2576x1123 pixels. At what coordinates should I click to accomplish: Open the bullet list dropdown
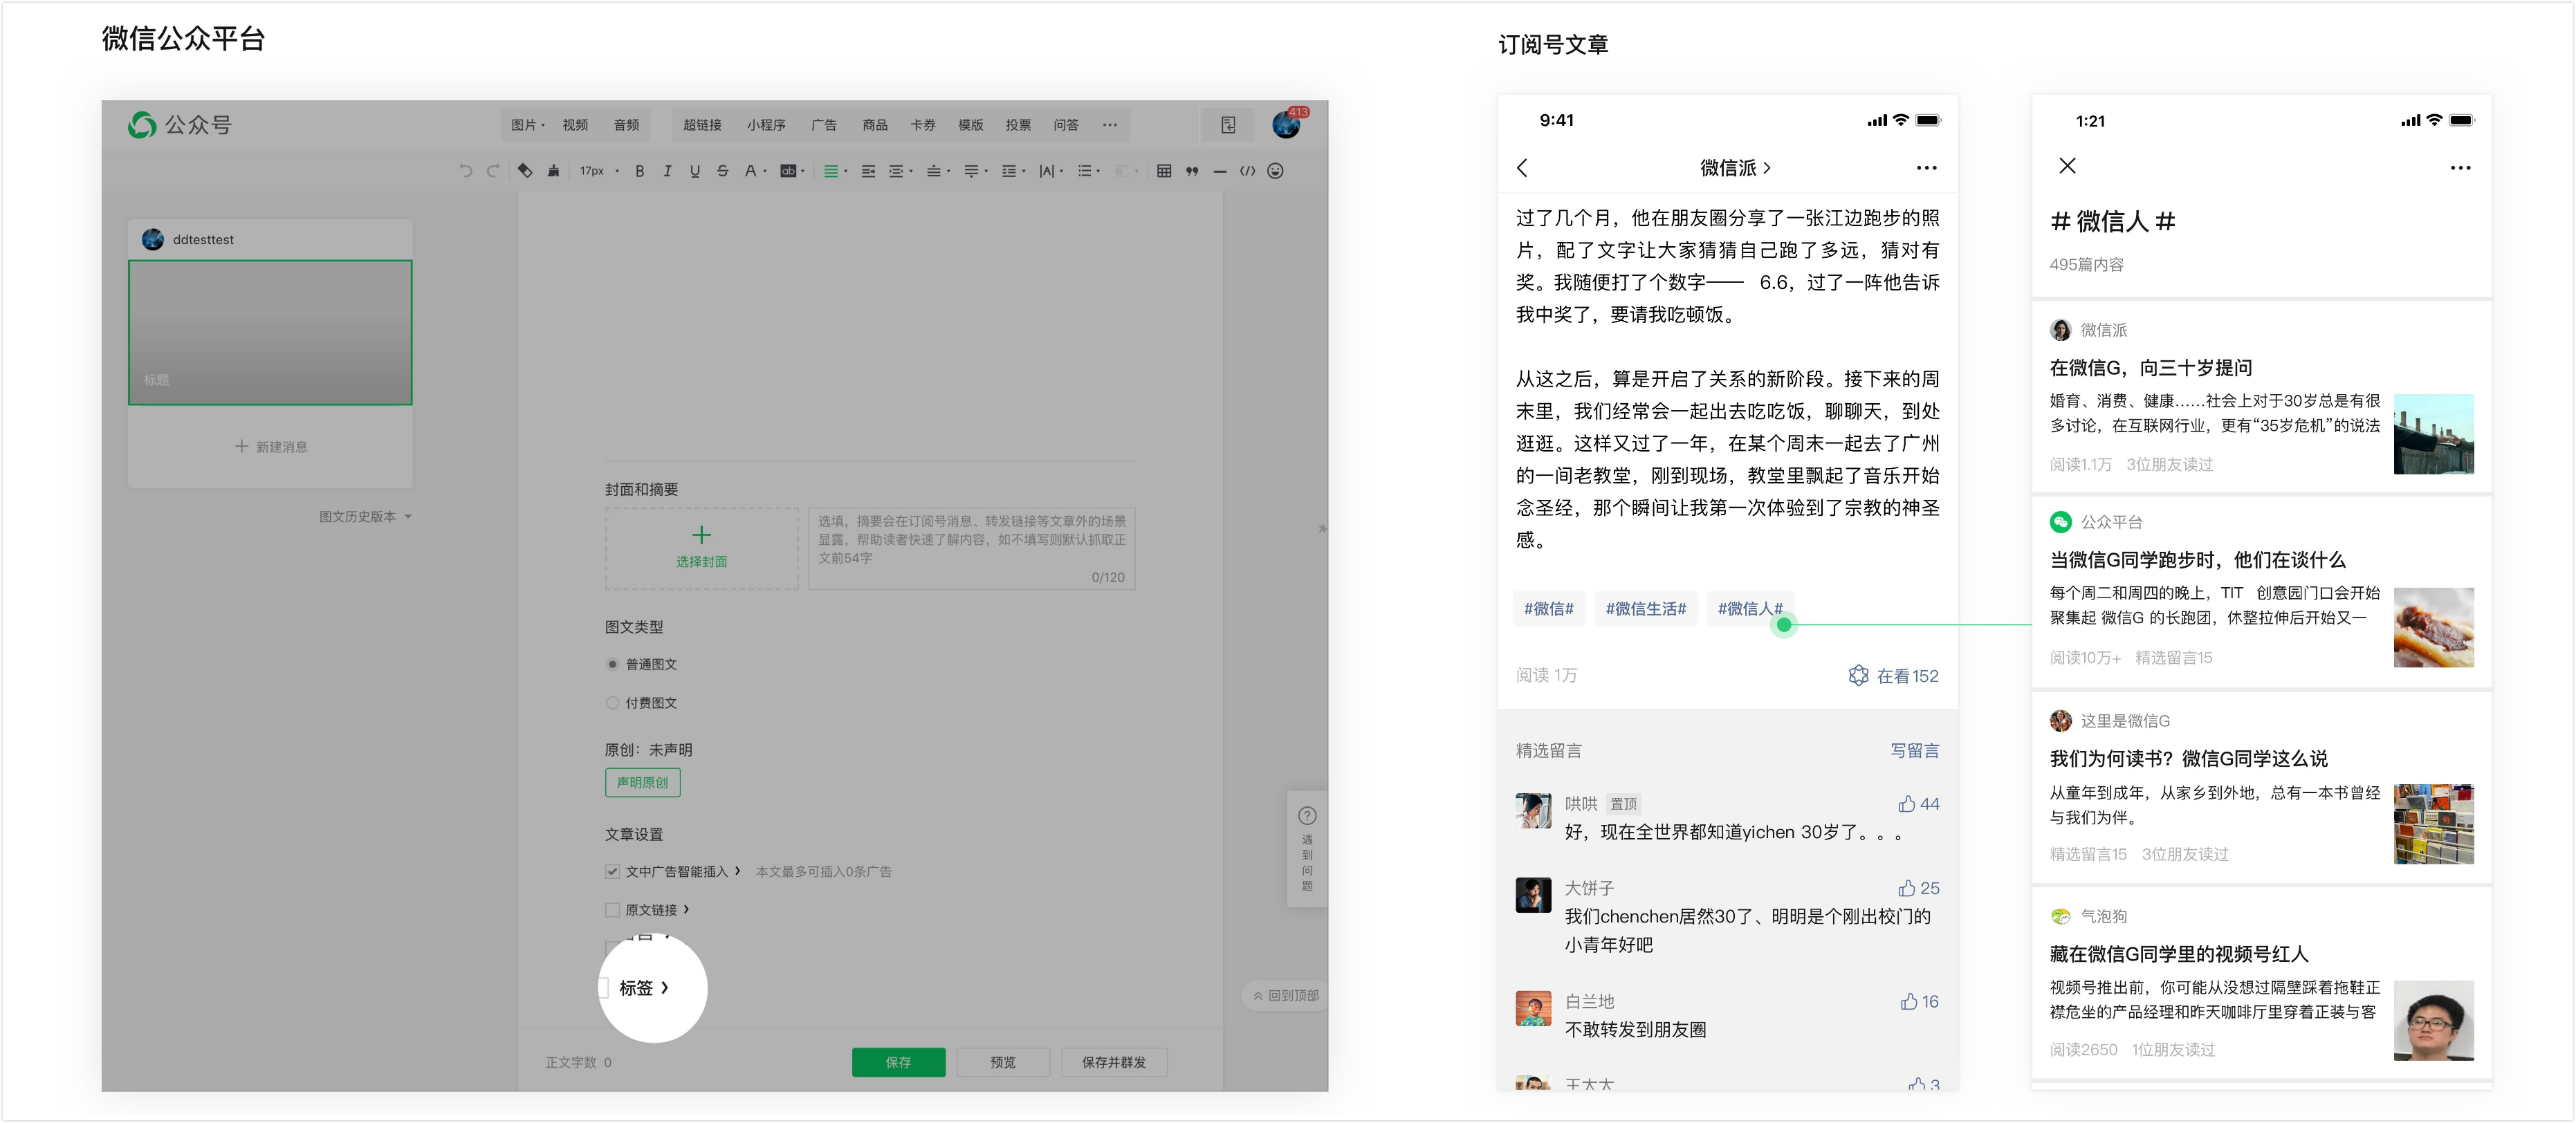(1089, 171)
